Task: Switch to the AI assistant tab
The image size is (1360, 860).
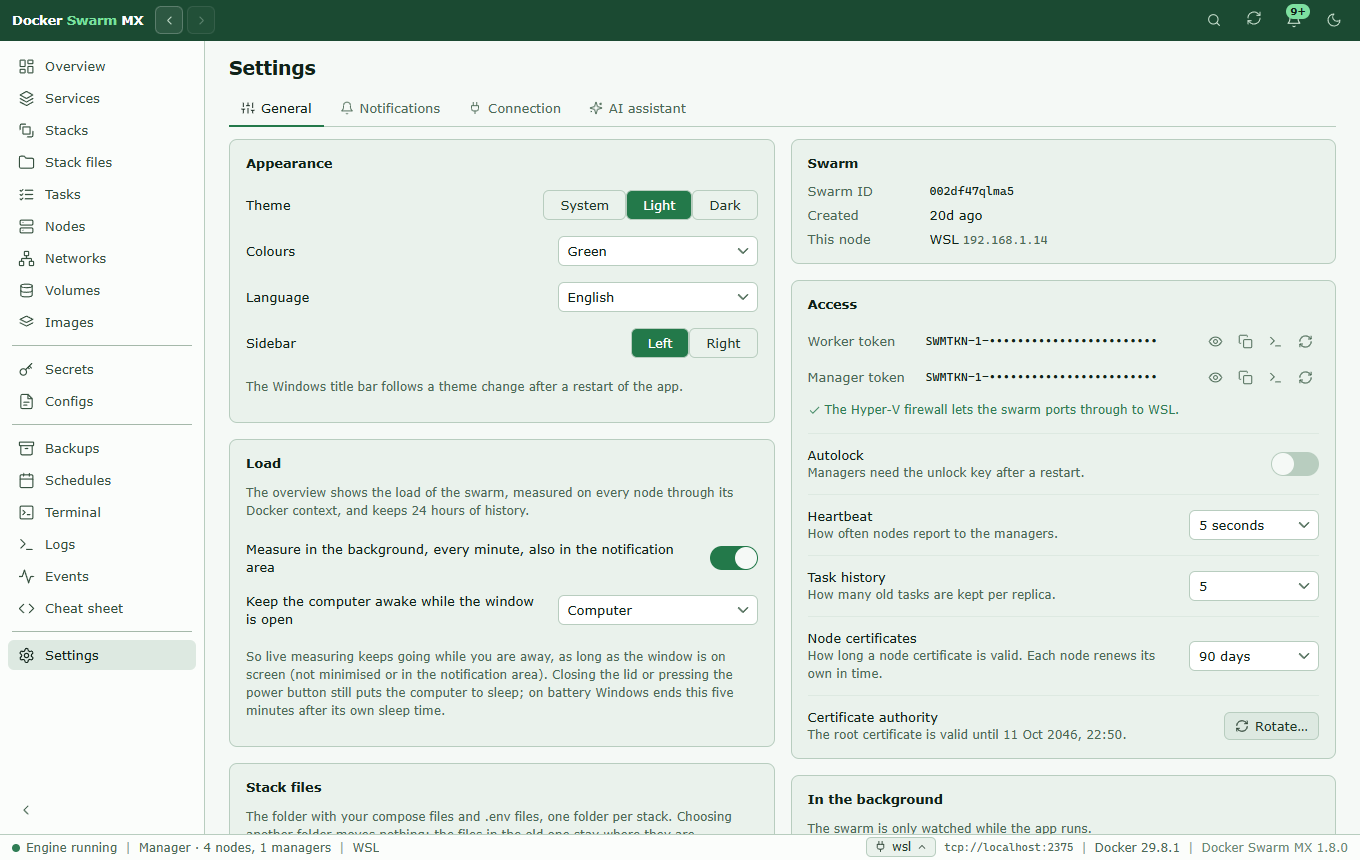Action: pyautogui.click(x=638, y=108)
